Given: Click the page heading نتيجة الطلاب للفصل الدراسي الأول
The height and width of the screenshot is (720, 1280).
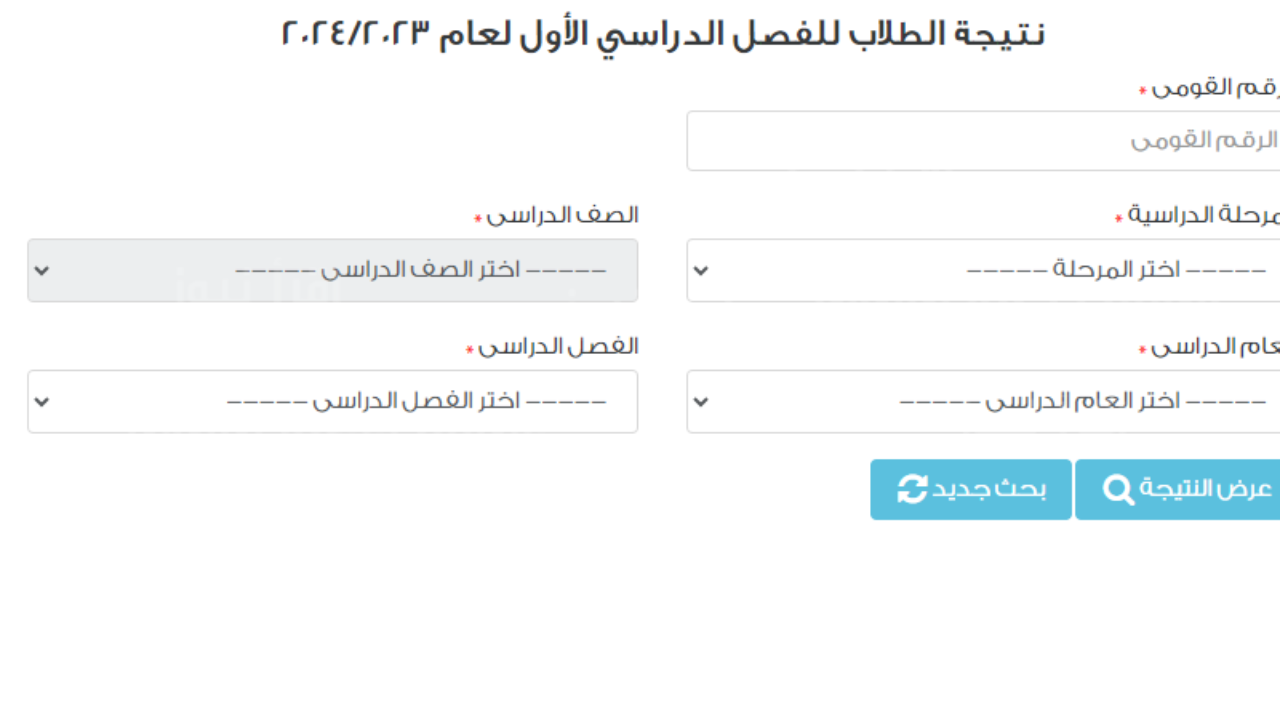Looking at the screenshot, I should click(x=662, y=34).
